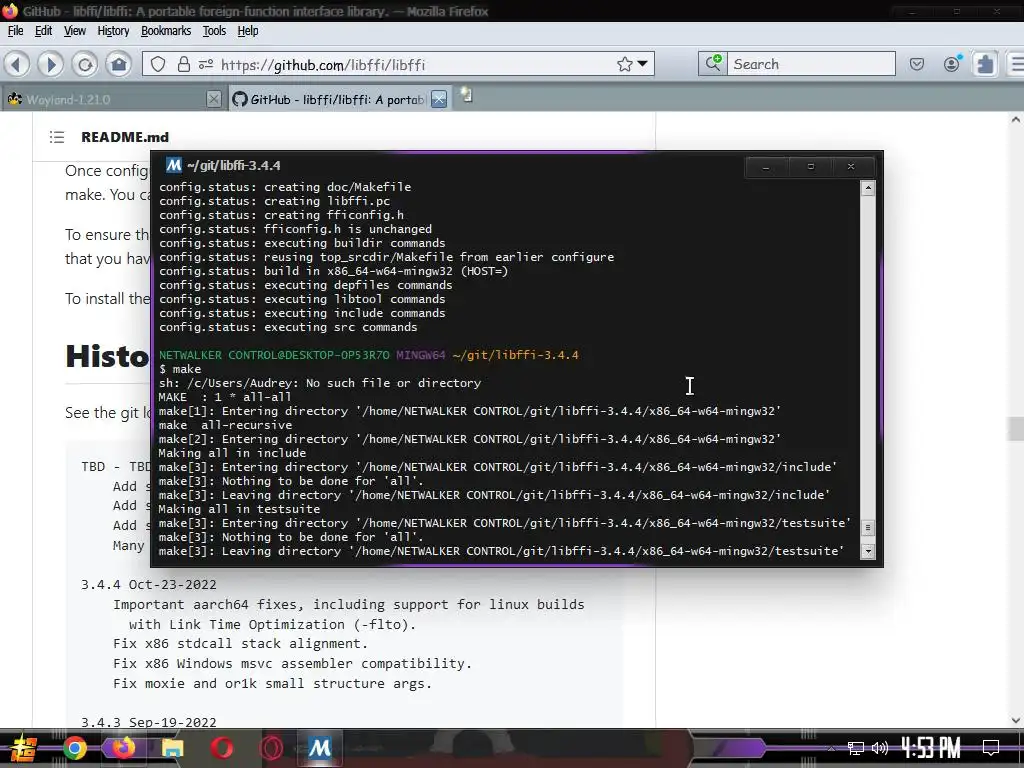Bookmark this page with the star
This screenshot has width=1024, height=768.
pyautogui.click(x=624, y=64)
